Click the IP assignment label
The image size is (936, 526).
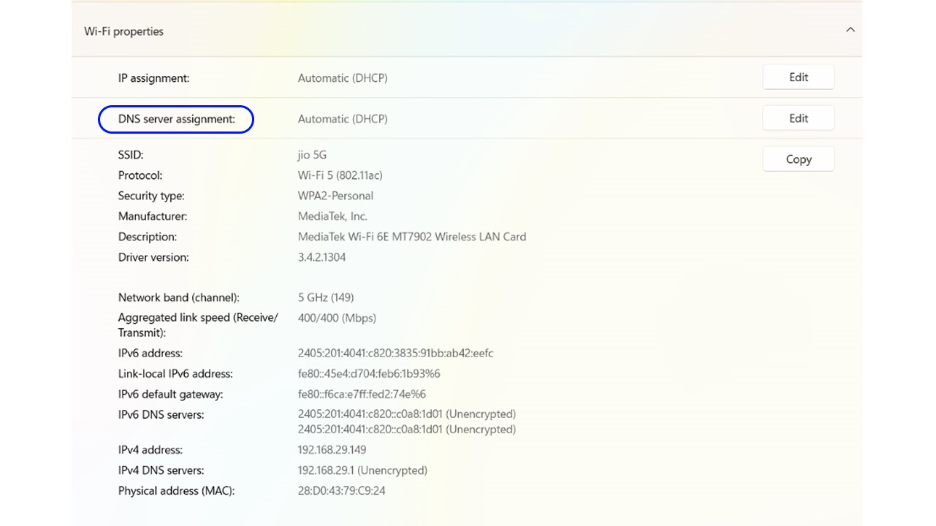pyautogui.click(x=153, y=78)
